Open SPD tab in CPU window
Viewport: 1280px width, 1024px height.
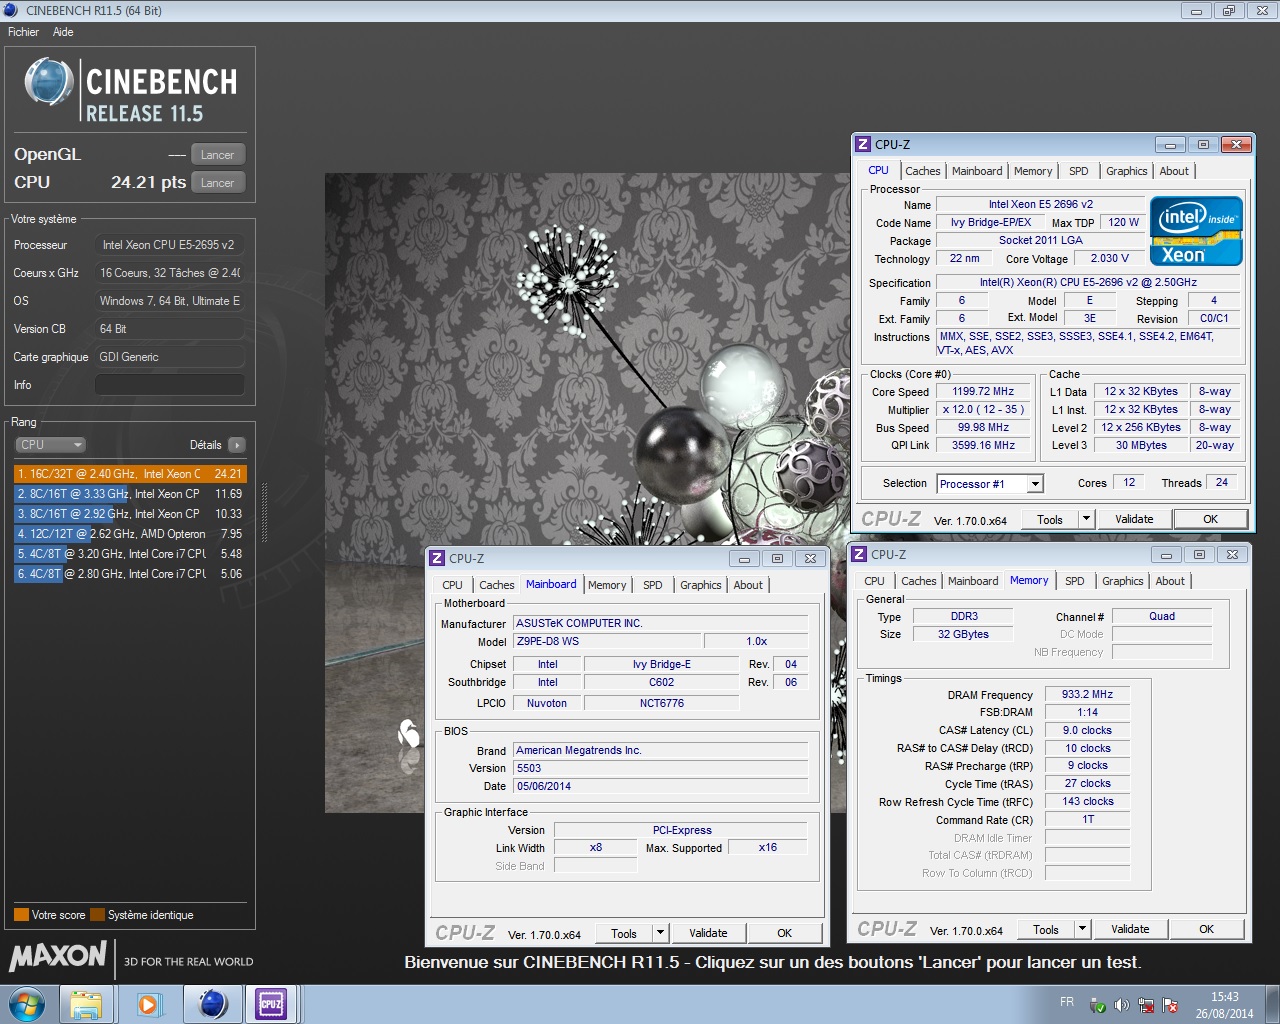click(x=1079, y=171)
